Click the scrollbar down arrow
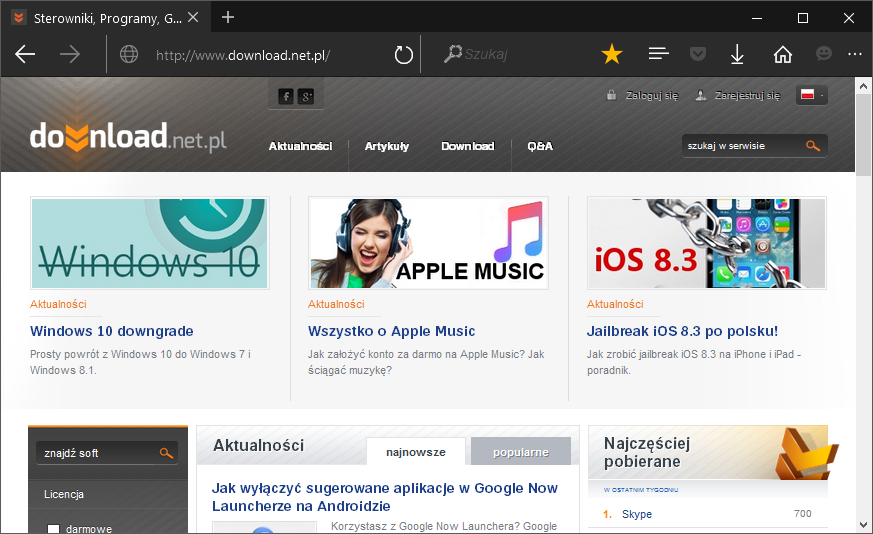Image resolution: width=873 pixels, height=534 pixels. (x=863, y=525)
